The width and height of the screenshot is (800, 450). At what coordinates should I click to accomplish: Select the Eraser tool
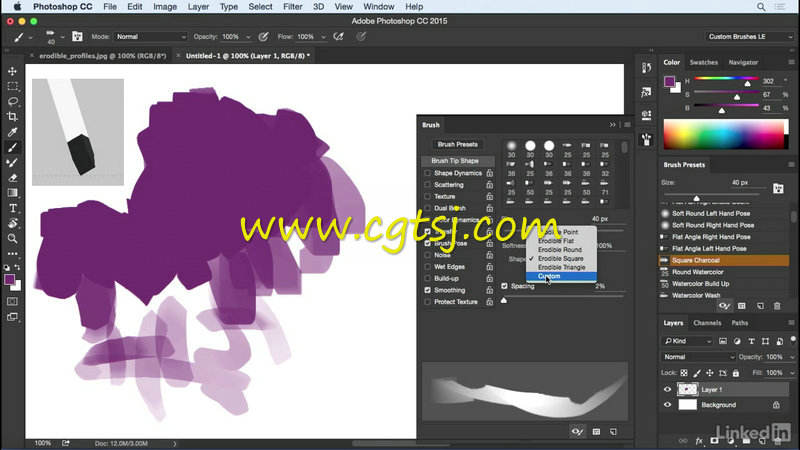[12, 178]
